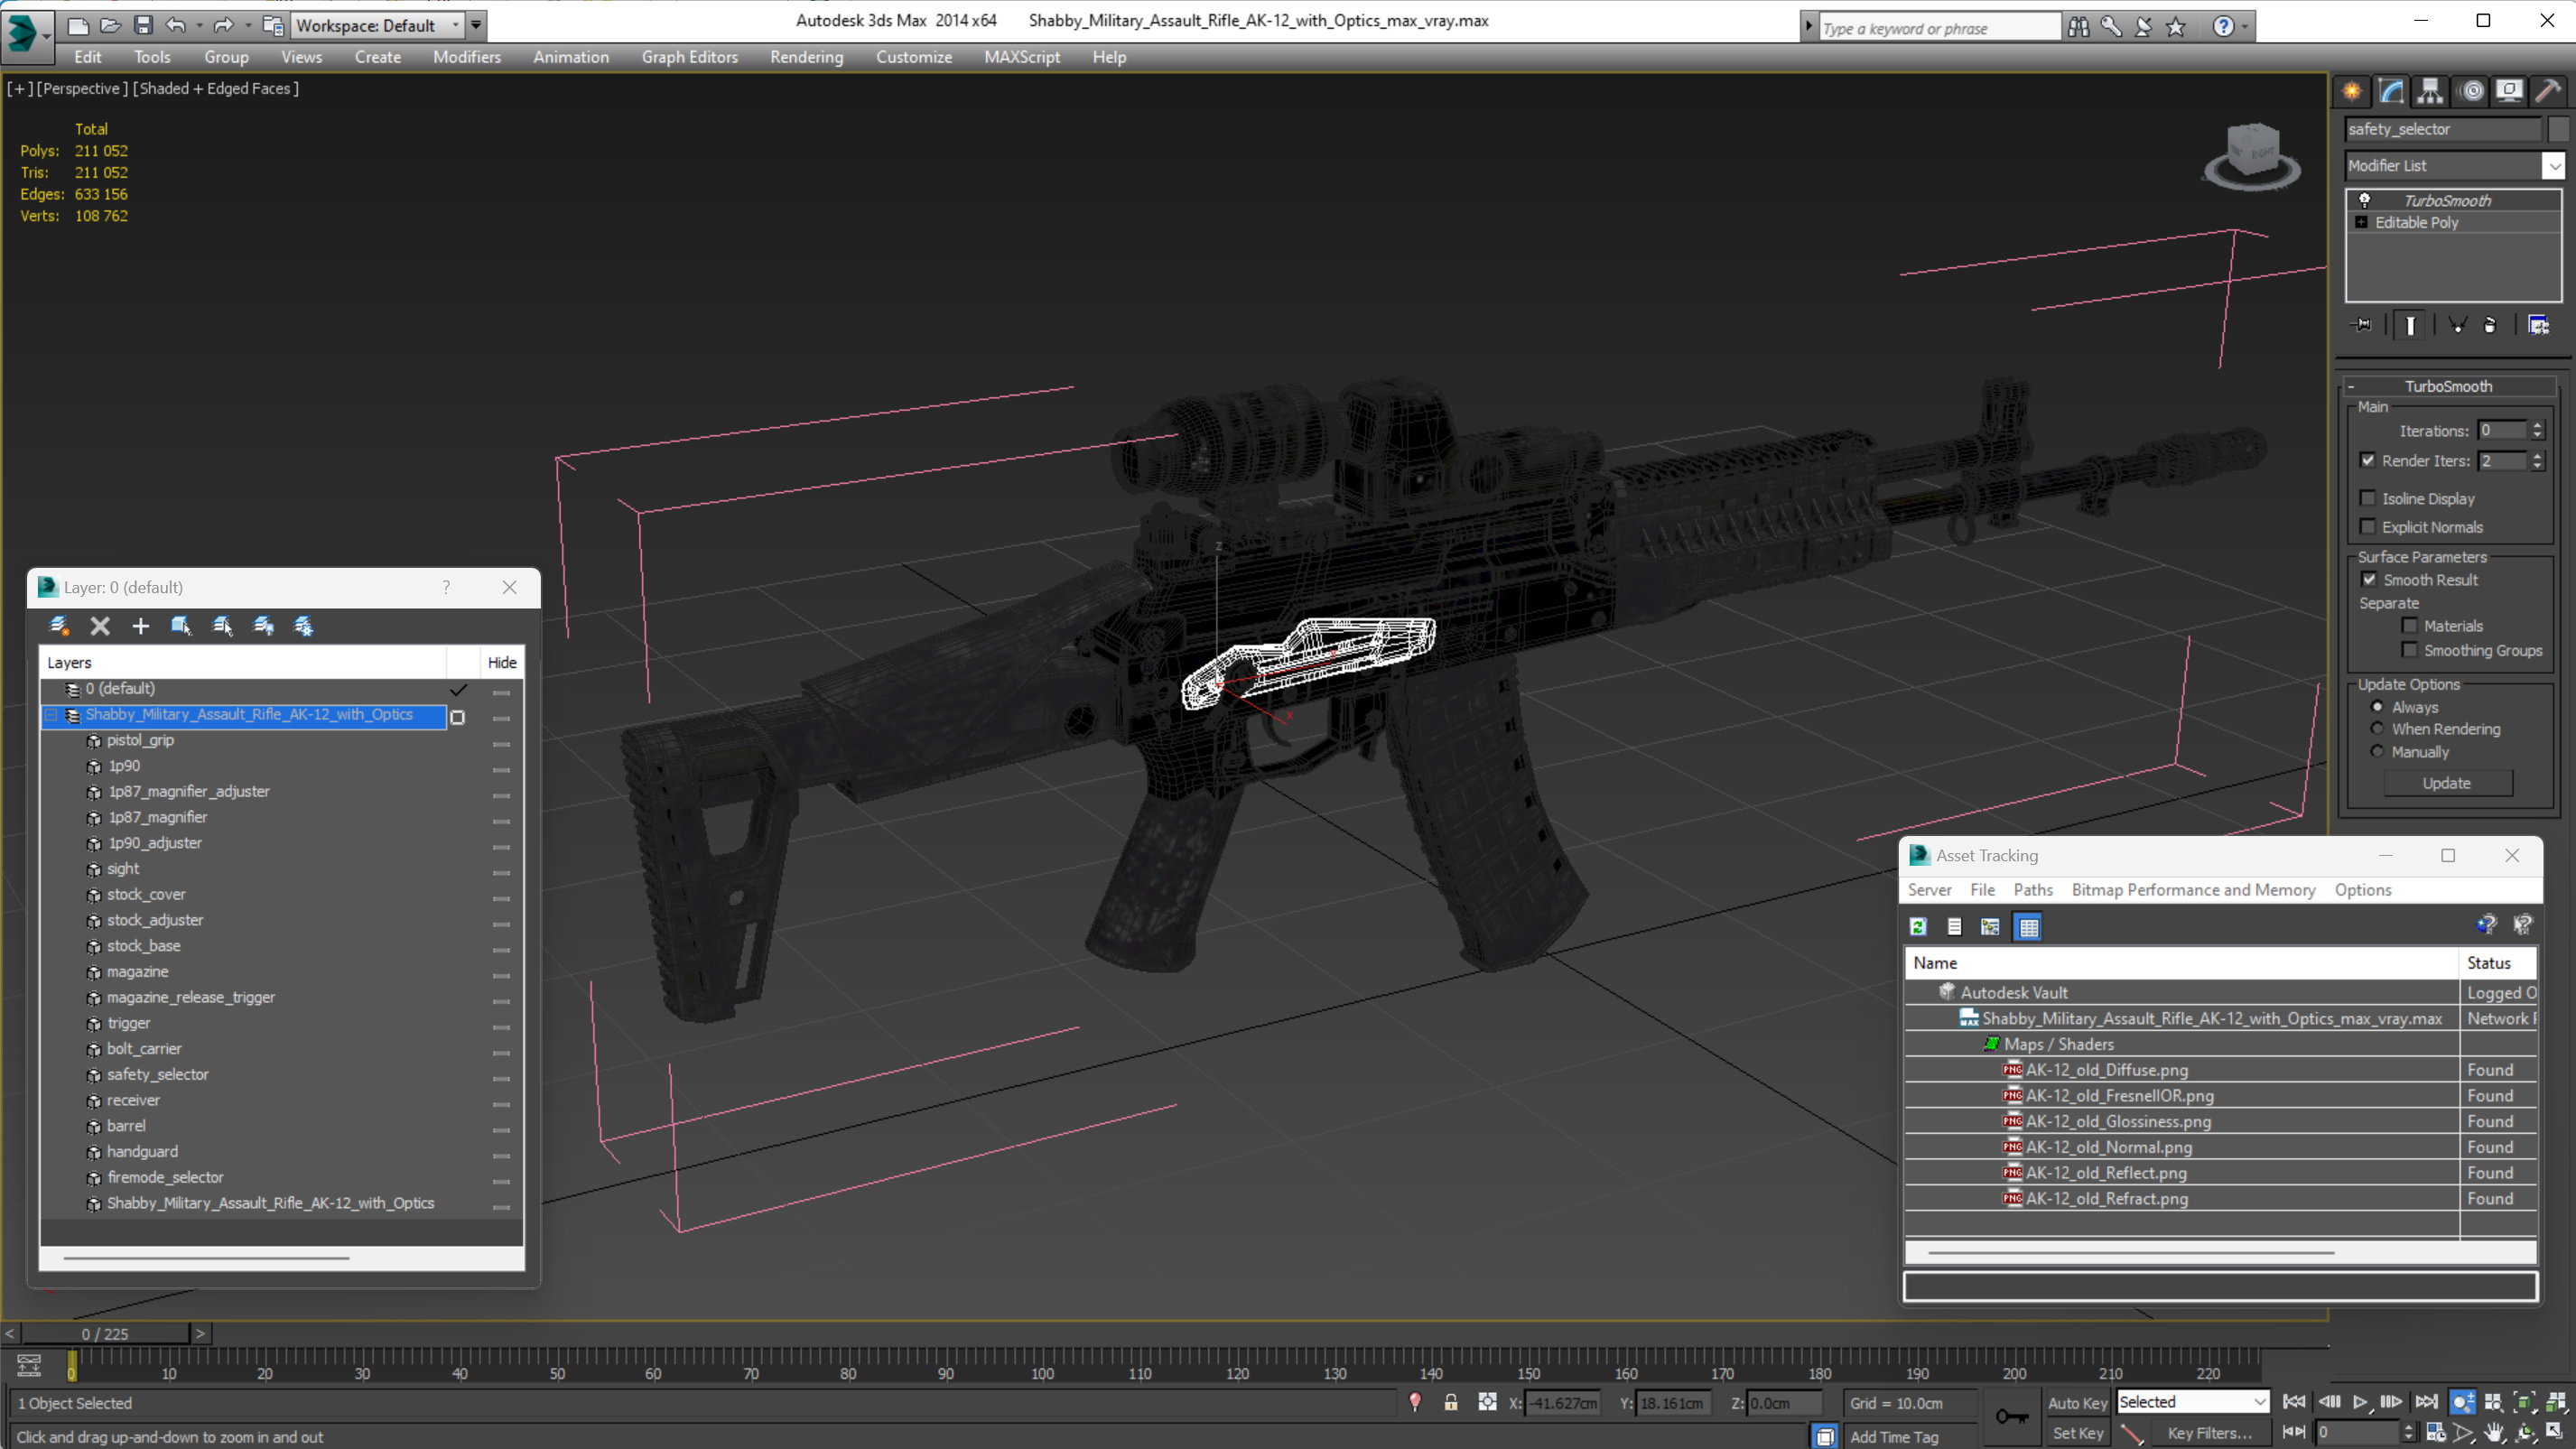Click Delete layer X icon in Layer dialog
The image size is (2576, 1449).
click(99, 626)
